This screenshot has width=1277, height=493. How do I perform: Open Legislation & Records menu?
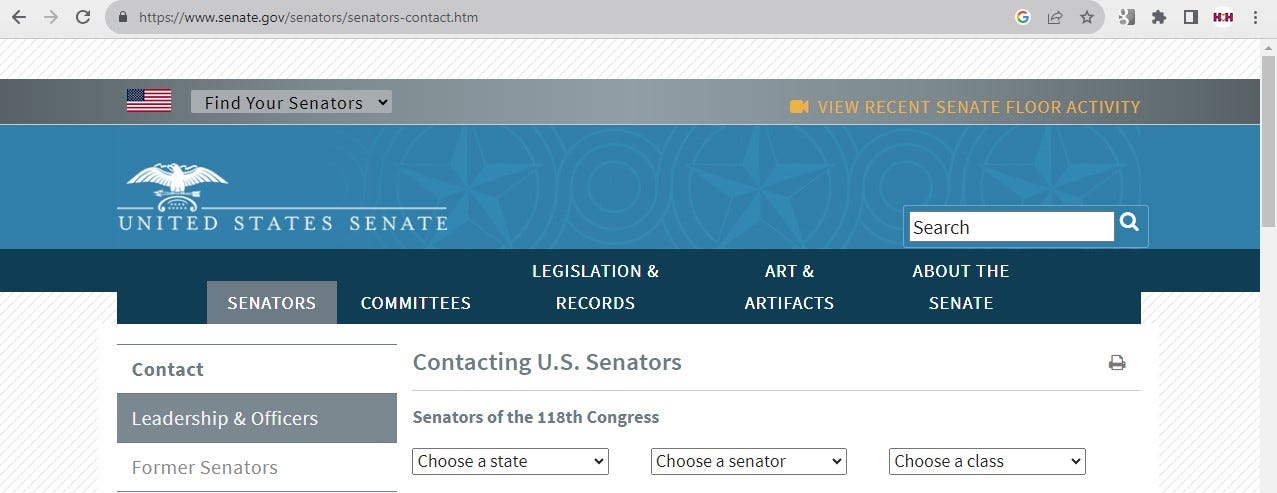595,287
